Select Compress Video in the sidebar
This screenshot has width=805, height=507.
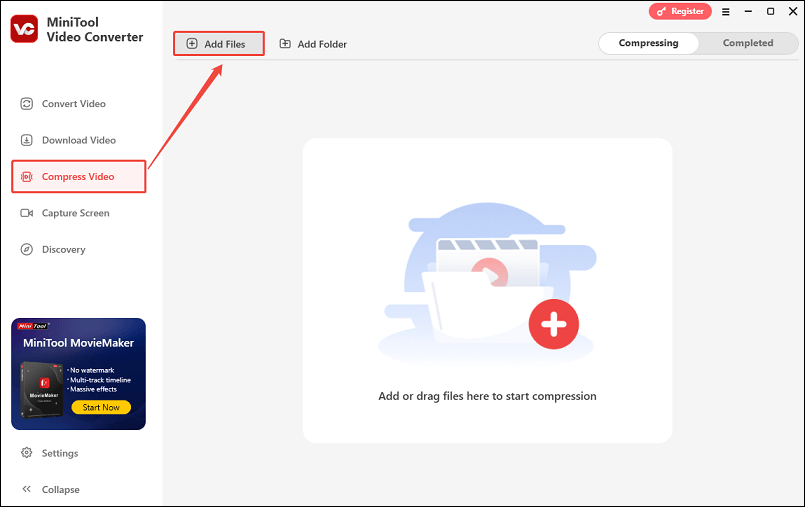79,177
